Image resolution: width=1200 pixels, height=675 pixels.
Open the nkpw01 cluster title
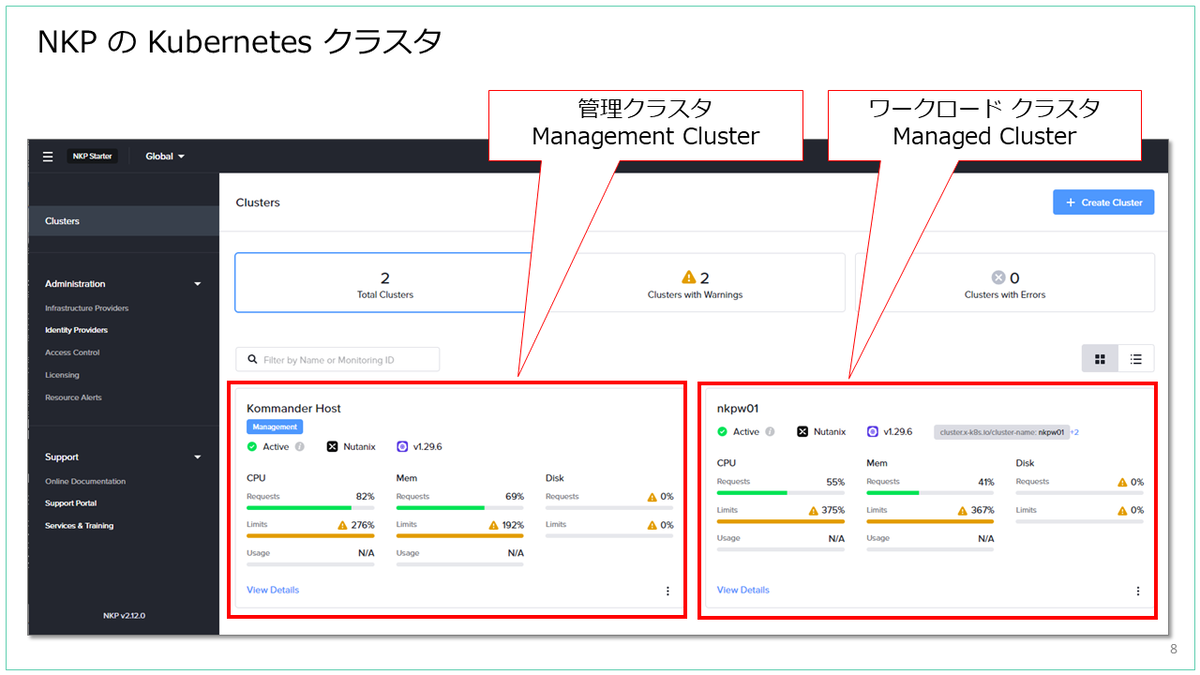point(737,408)
